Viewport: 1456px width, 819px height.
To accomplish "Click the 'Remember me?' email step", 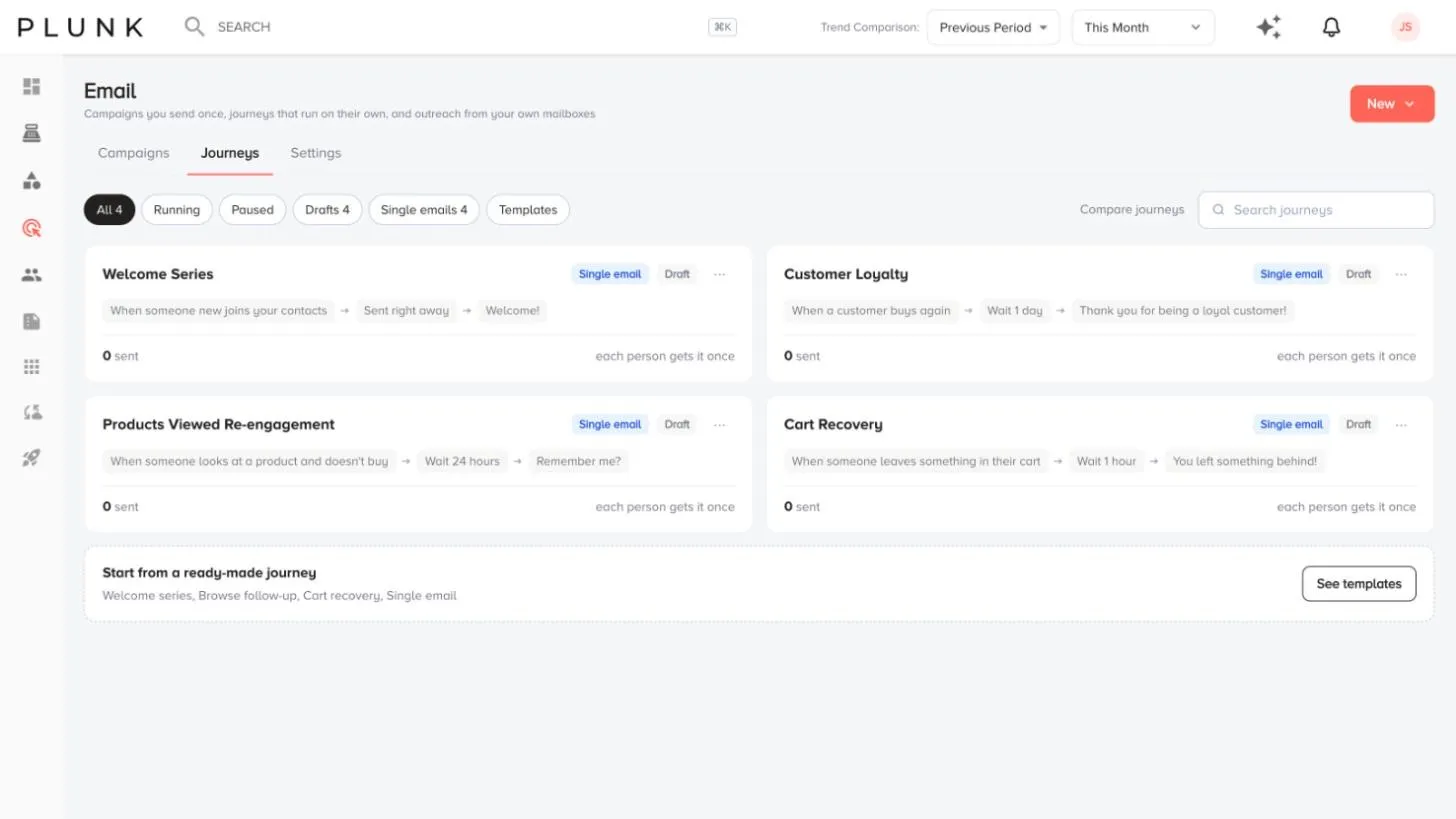I will point(579,461).
